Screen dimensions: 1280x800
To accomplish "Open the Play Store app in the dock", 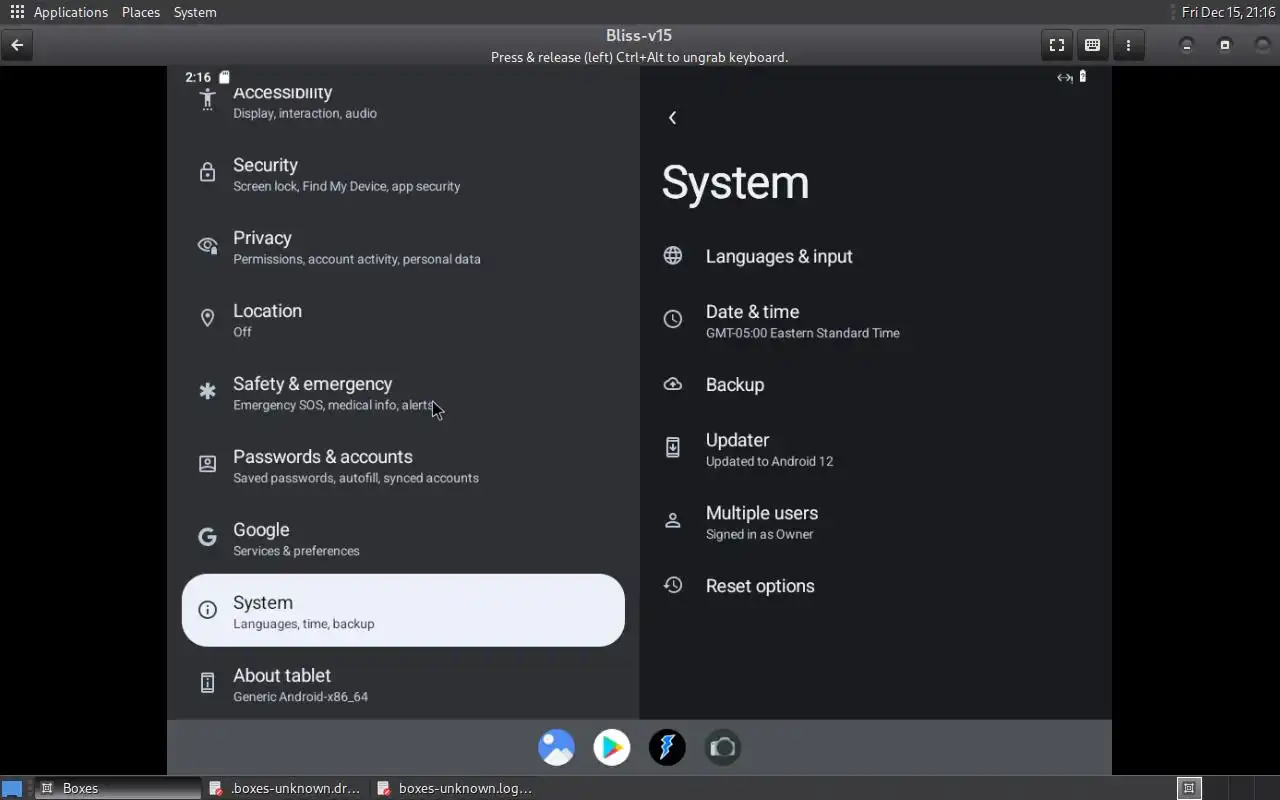I will tap(612, 747).
